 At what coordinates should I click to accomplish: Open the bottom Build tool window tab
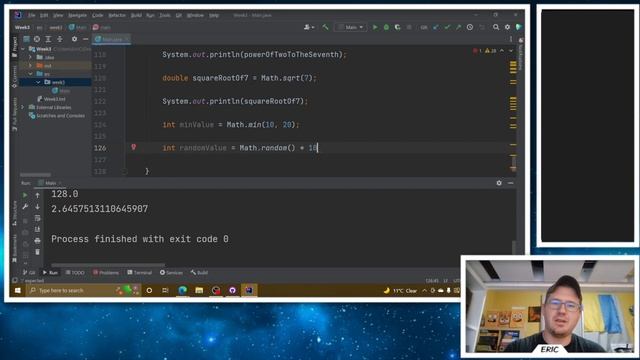[x=199, y=273]
